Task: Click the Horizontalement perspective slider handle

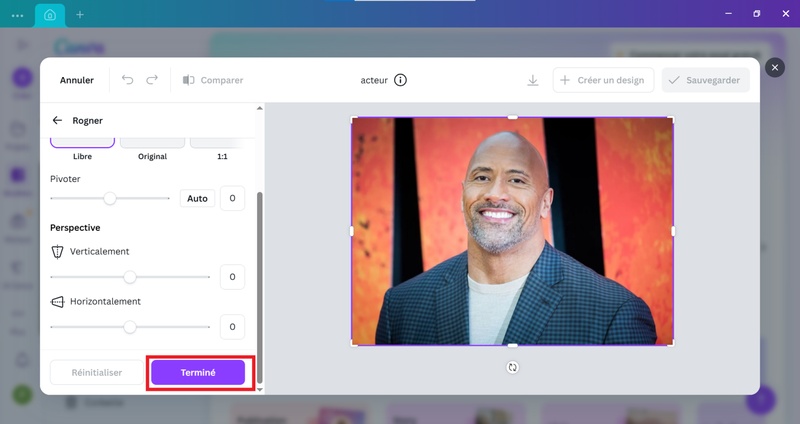Action: tap(130, 327)
